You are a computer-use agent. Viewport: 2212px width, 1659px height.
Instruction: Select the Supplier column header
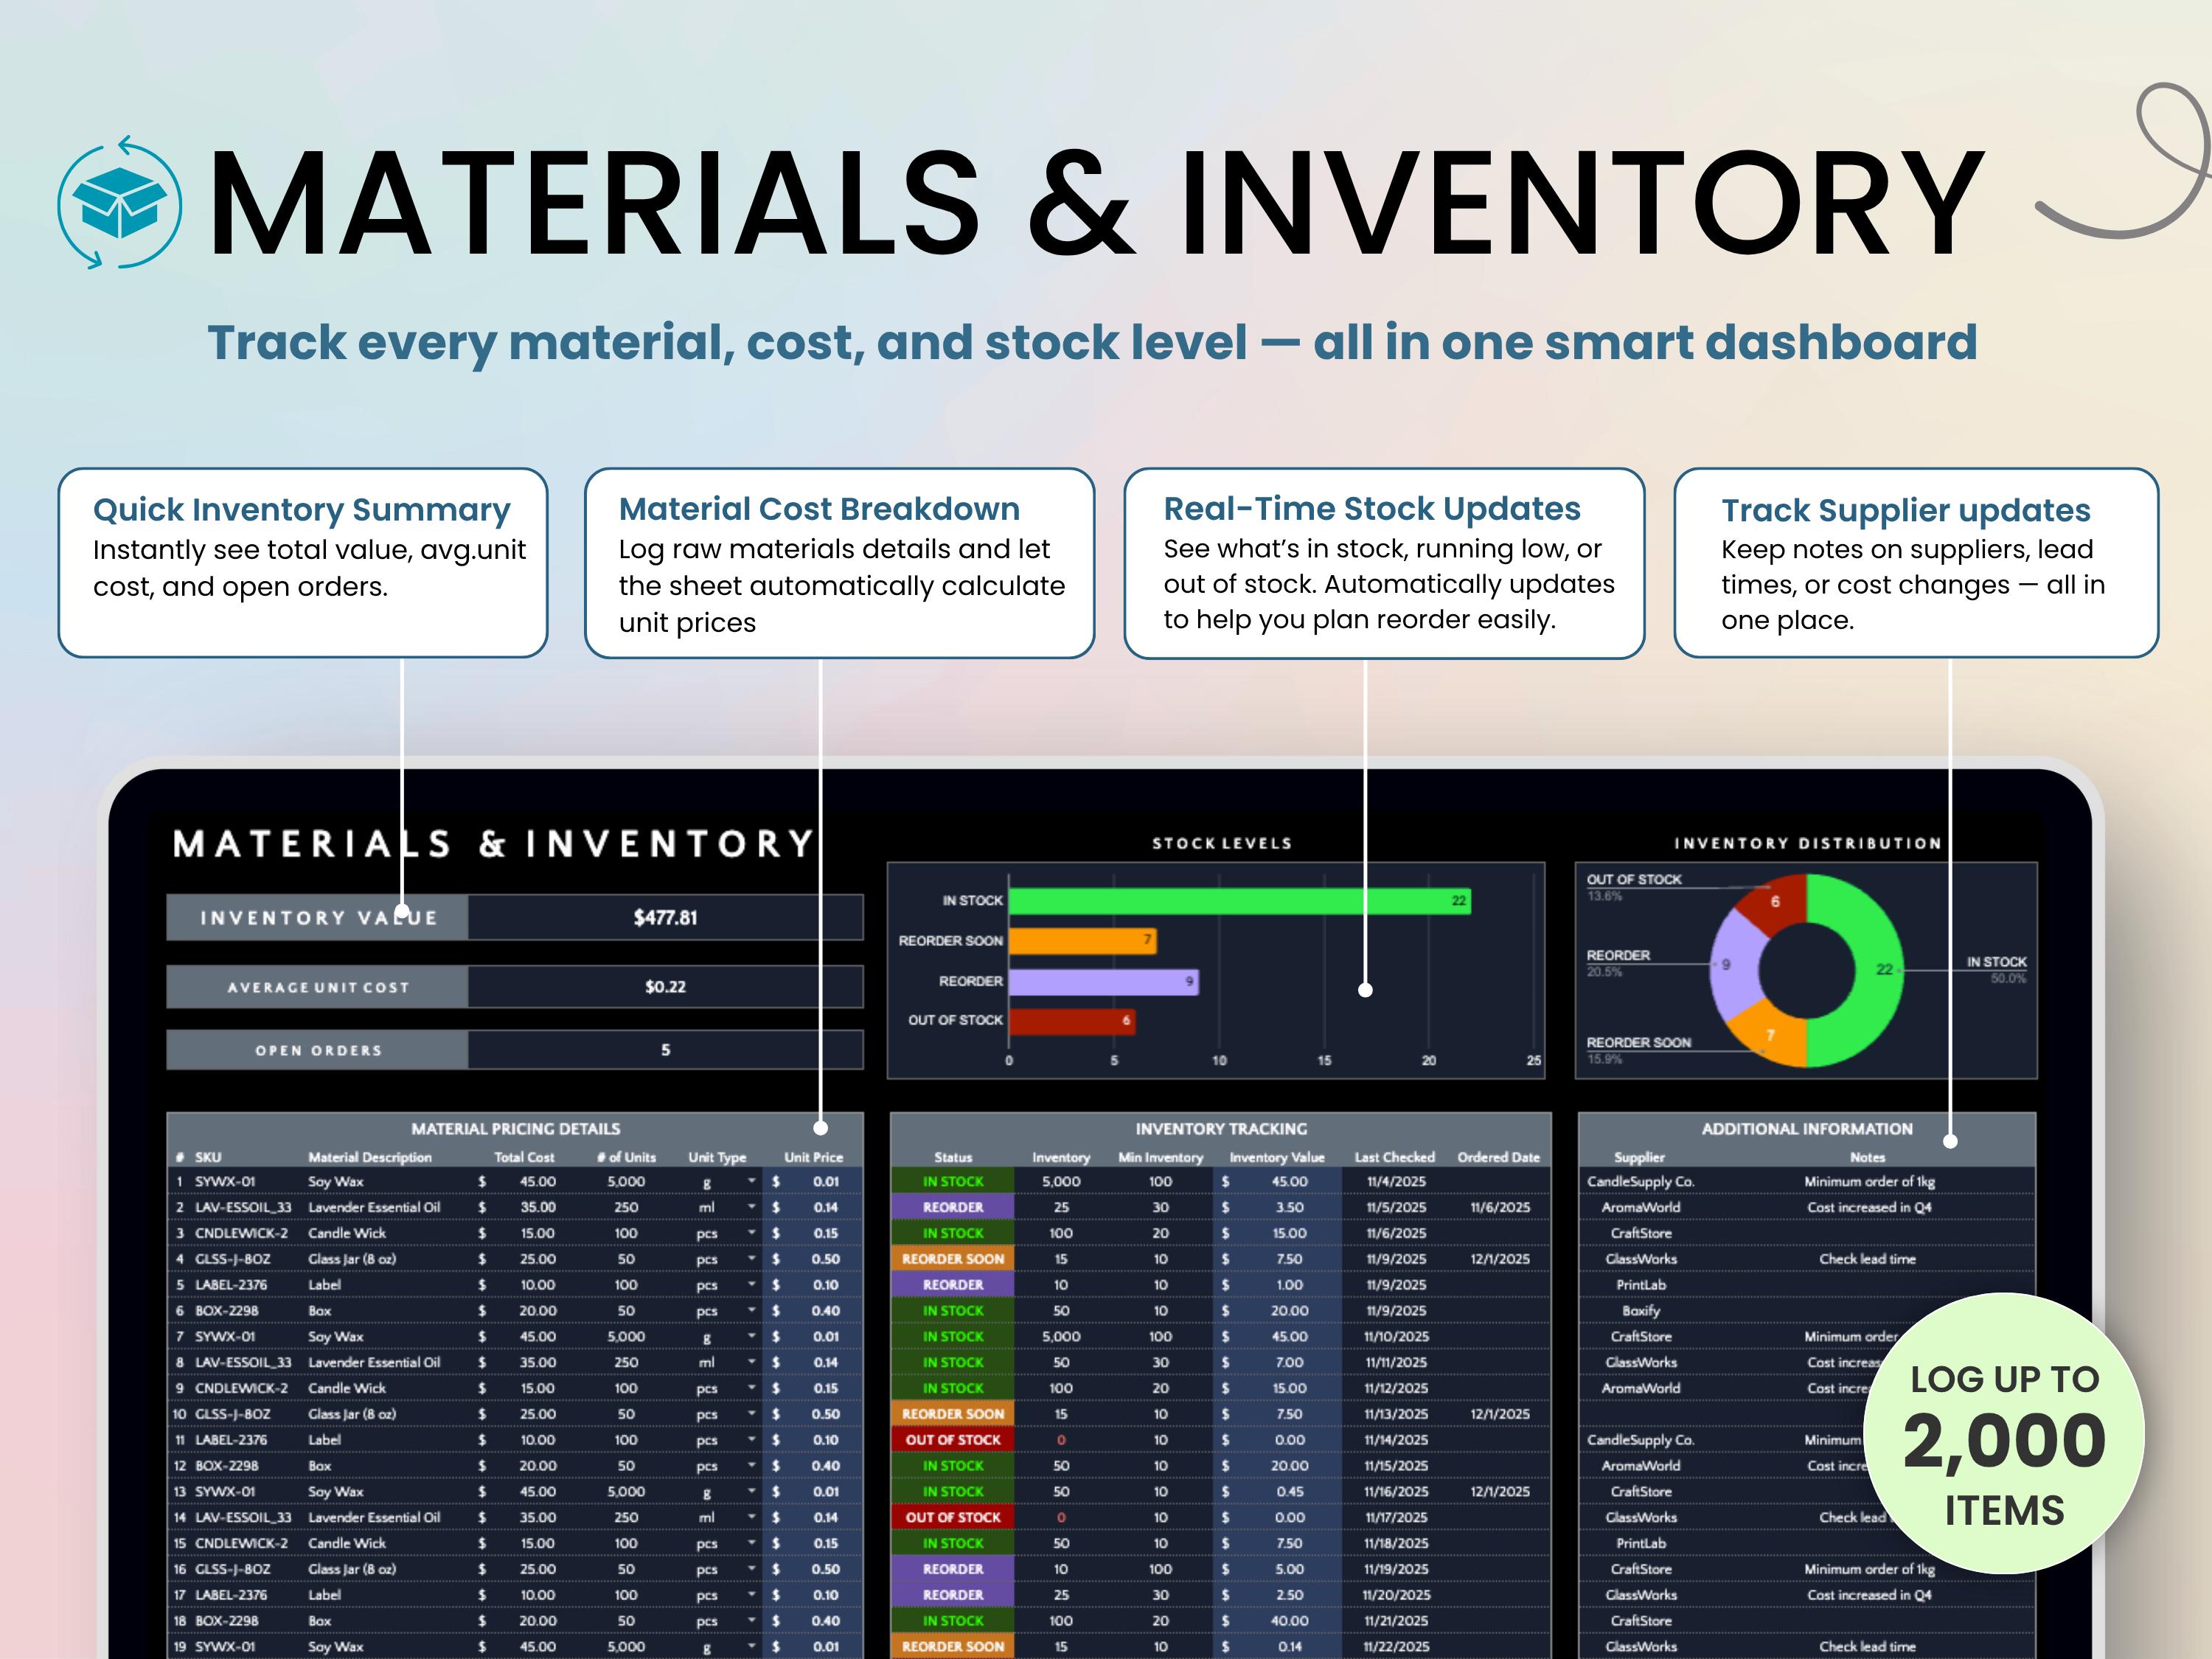(x=1640, y=1157)
